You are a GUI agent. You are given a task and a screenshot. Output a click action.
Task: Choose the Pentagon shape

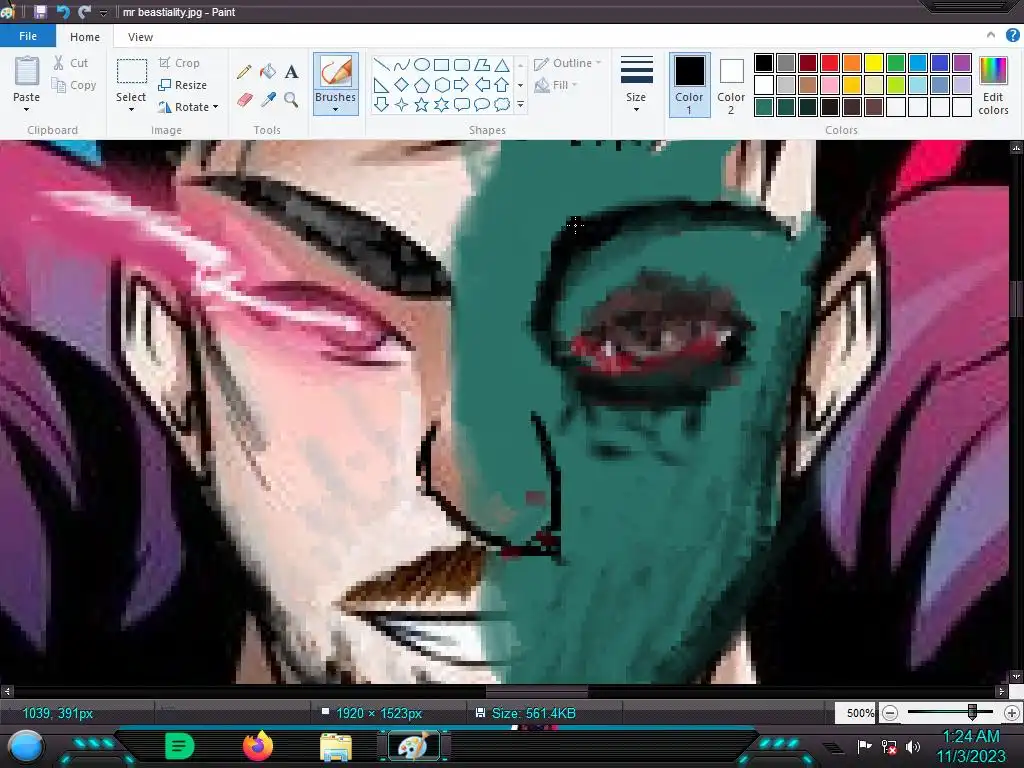coord(422,85)
